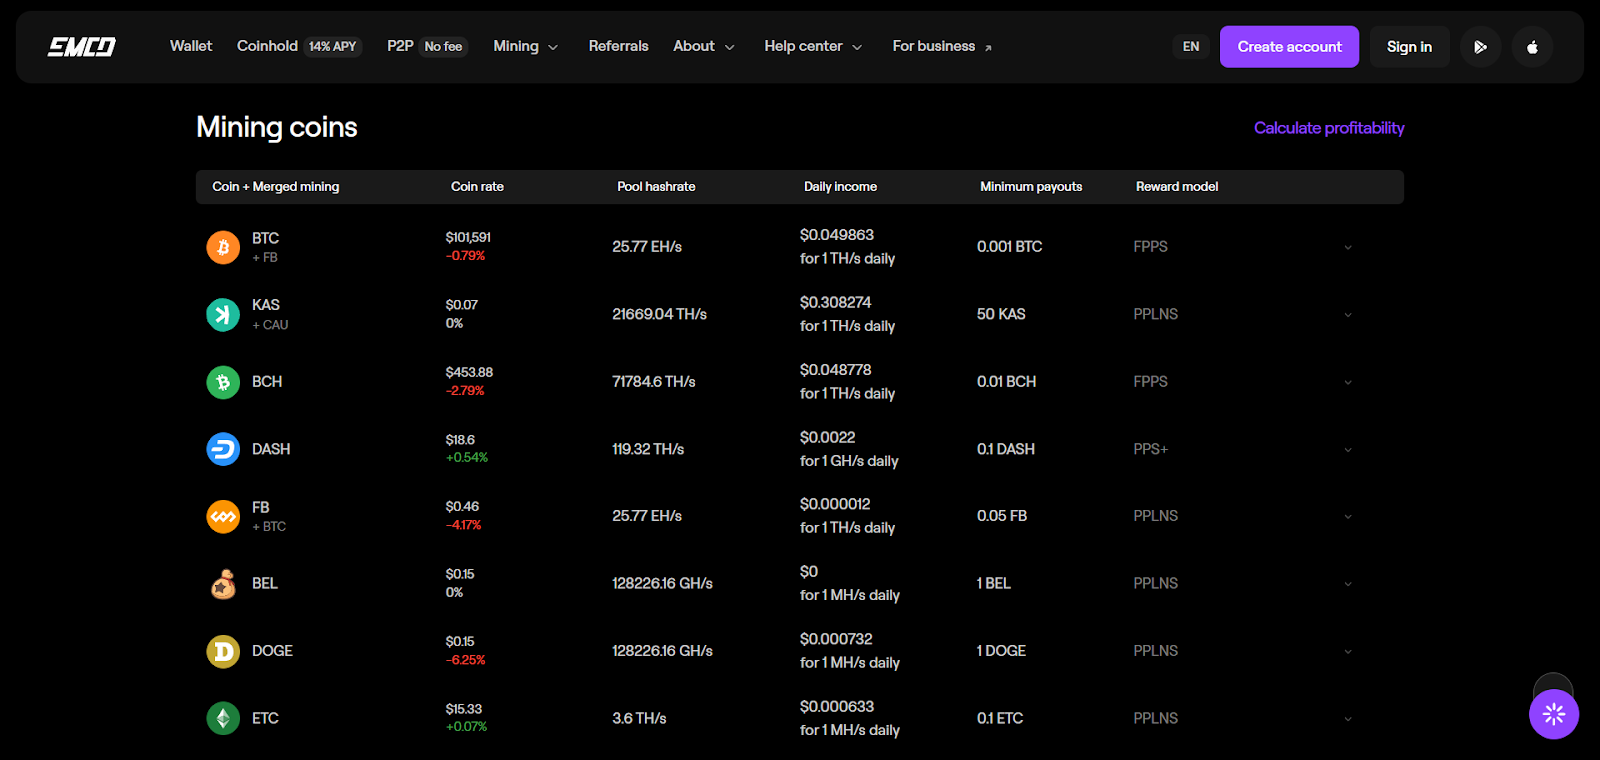The image size is (1600, 760).
Task: Click the EMCD logo
Action: (x=82, y=46)
